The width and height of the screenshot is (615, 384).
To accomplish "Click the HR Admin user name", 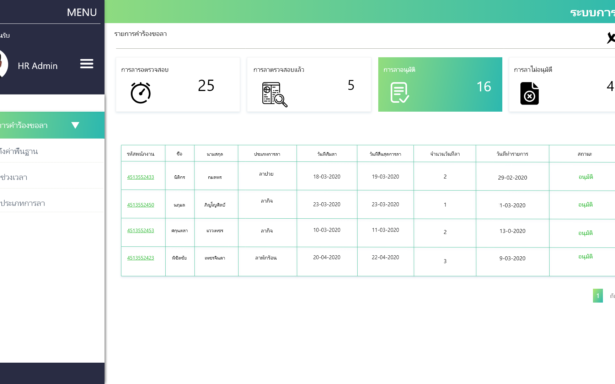I will [x=38, y=66].
